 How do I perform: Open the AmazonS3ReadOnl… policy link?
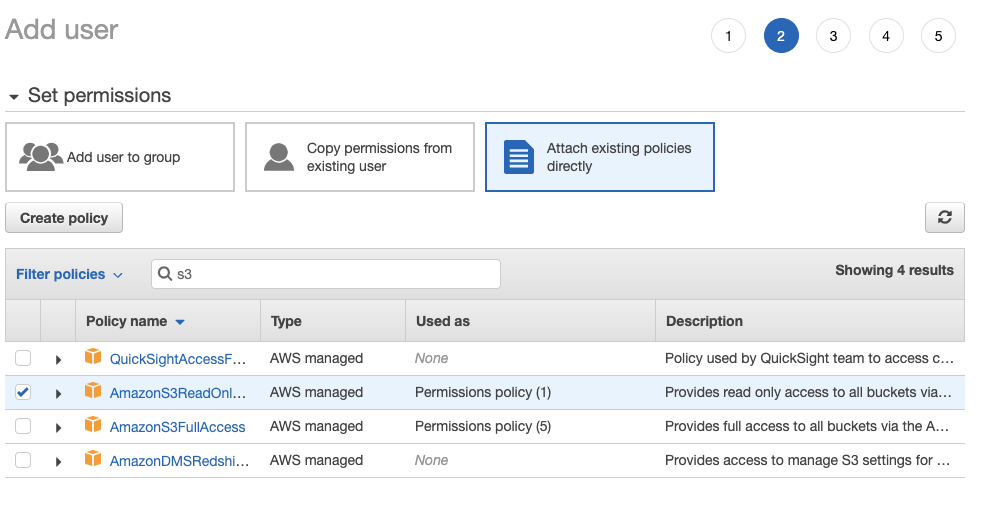[178, 393]
